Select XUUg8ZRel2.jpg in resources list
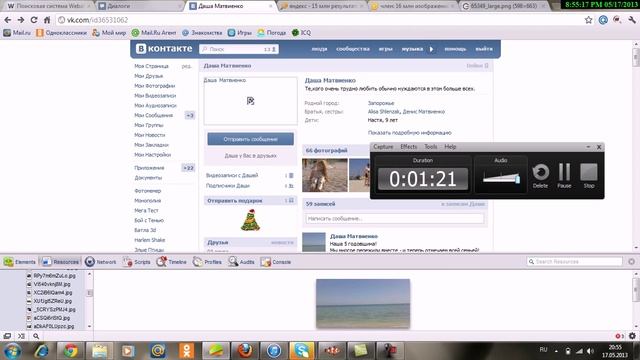The image size is (640, 360). click(x=52, y=301)
